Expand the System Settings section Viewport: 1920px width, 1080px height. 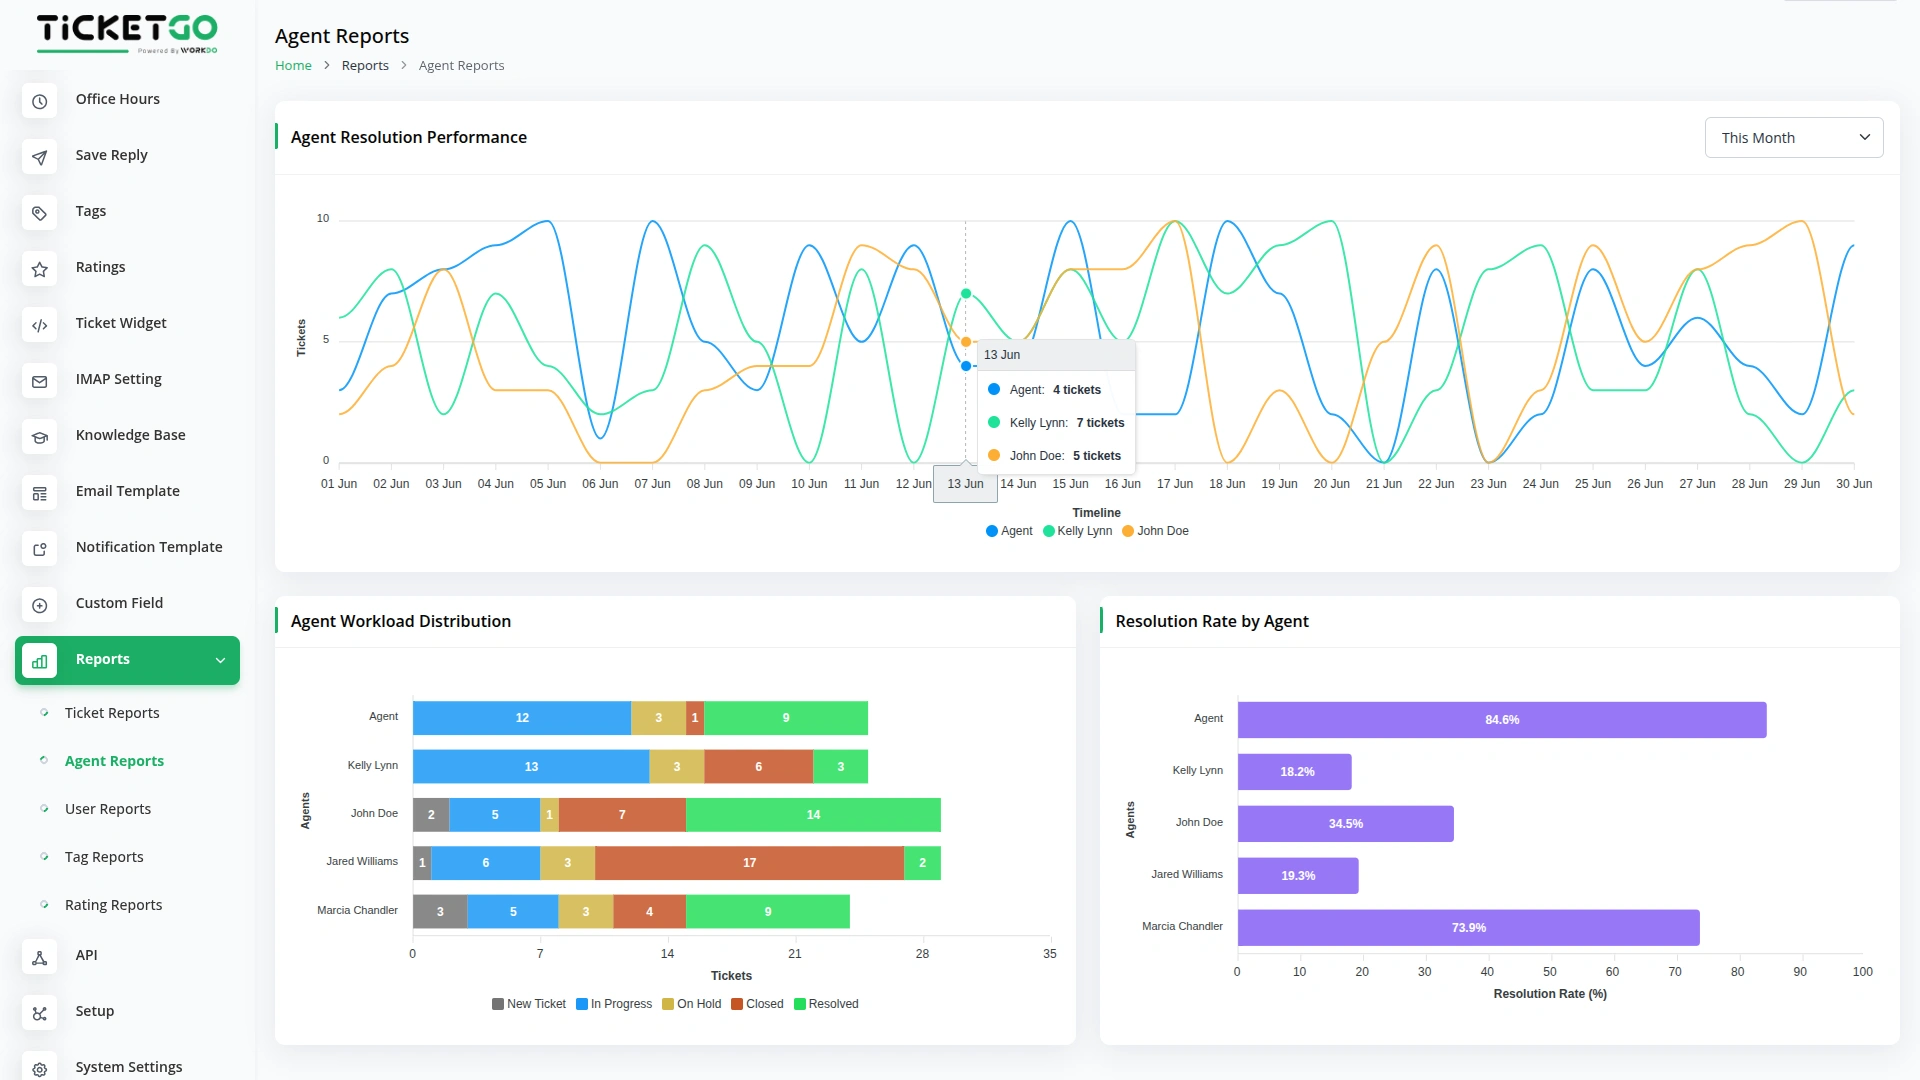(x=129, y=1067)
